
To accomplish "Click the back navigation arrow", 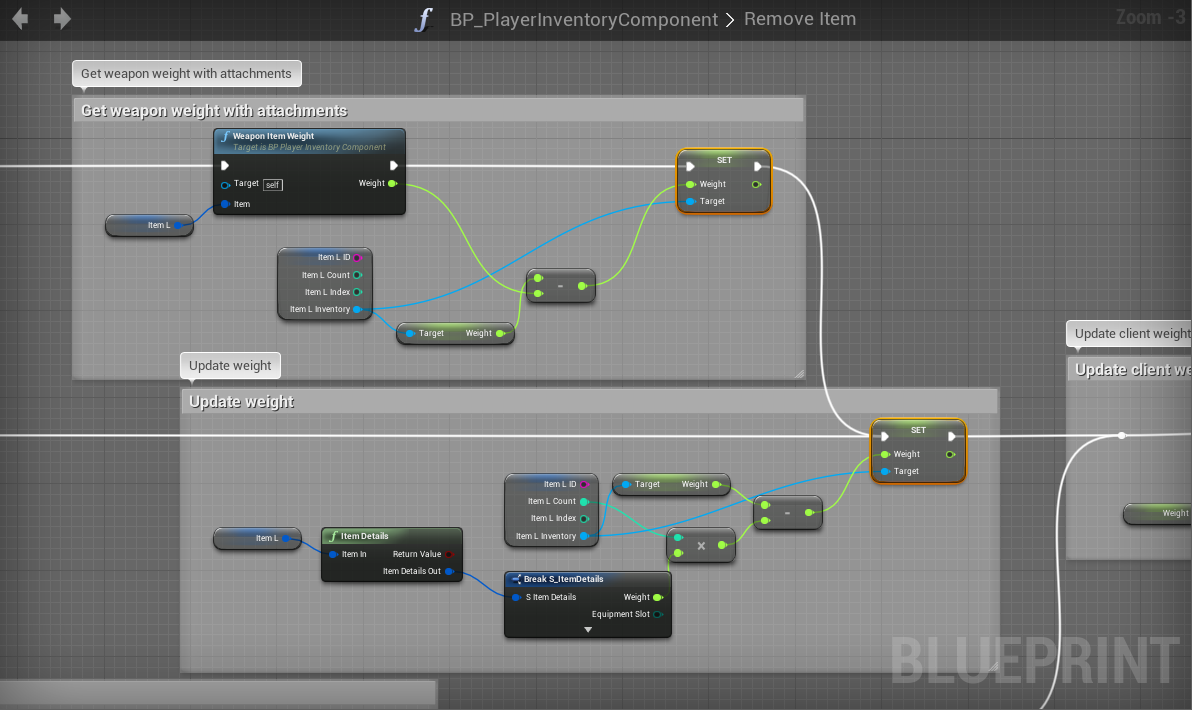I will tap(20, 19).
